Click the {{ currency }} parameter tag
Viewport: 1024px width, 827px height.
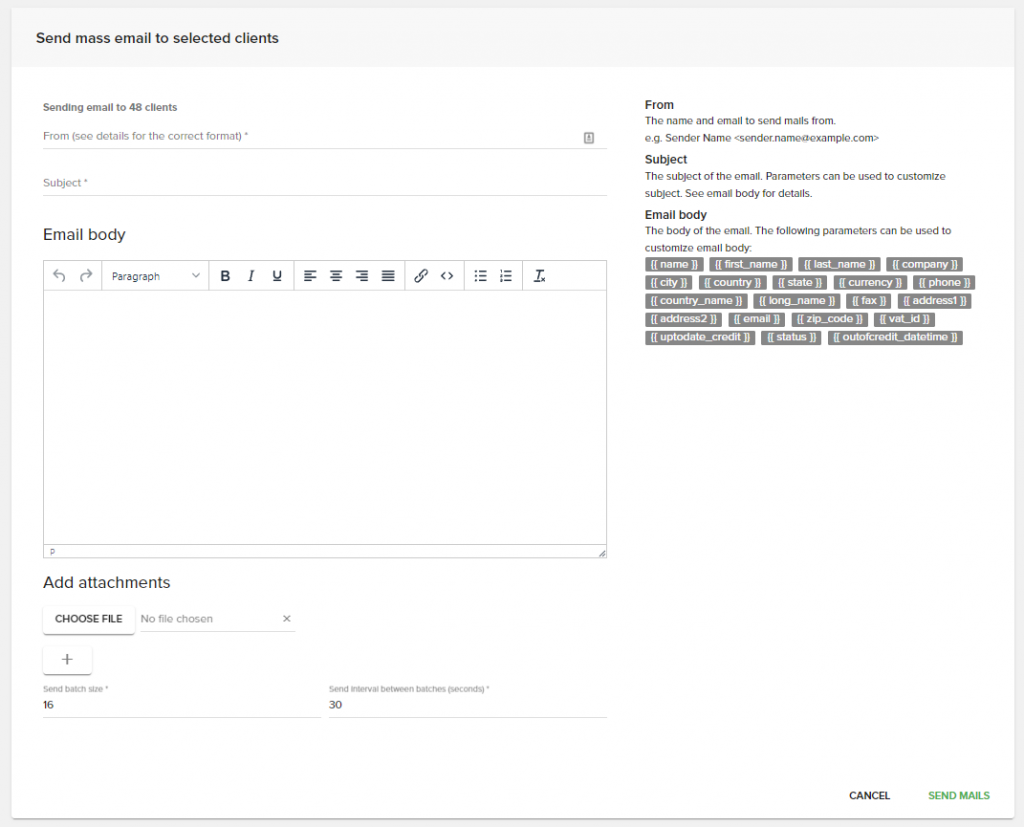870,282
